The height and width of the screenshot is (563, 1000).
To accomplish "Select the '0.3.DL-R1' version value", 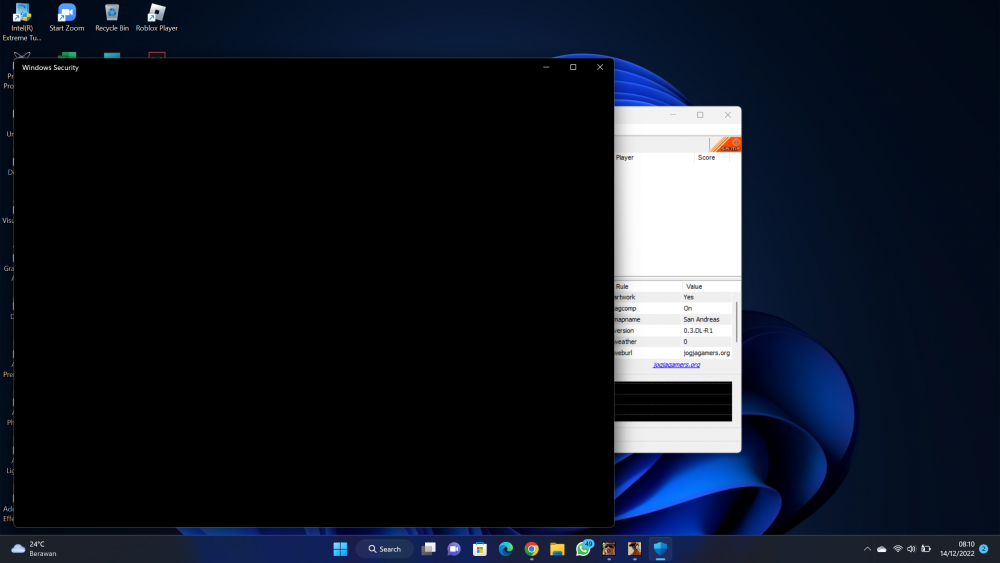I will click(x=698, y=330).
